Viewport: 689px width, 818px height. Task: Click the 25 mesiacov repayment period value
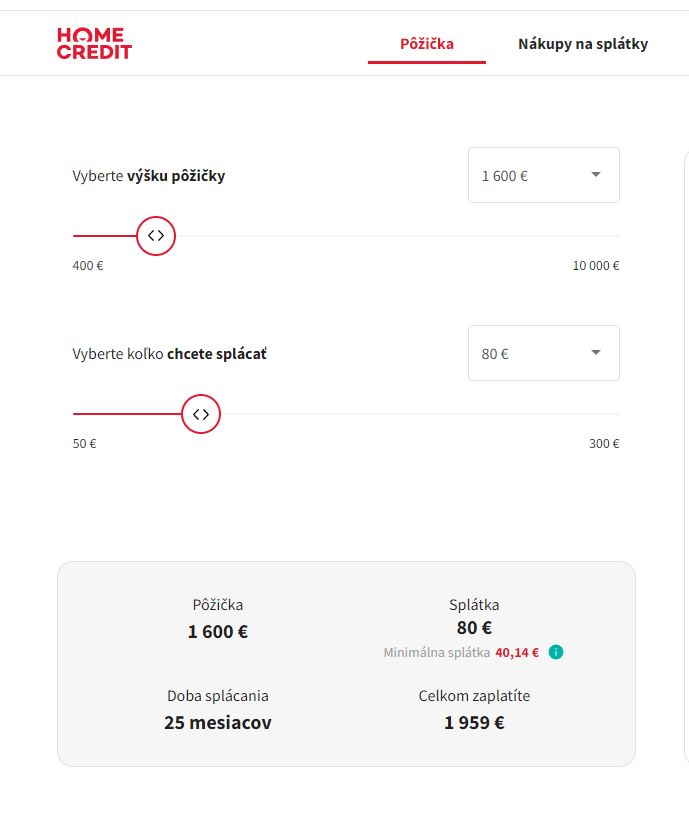pos(218,722)
